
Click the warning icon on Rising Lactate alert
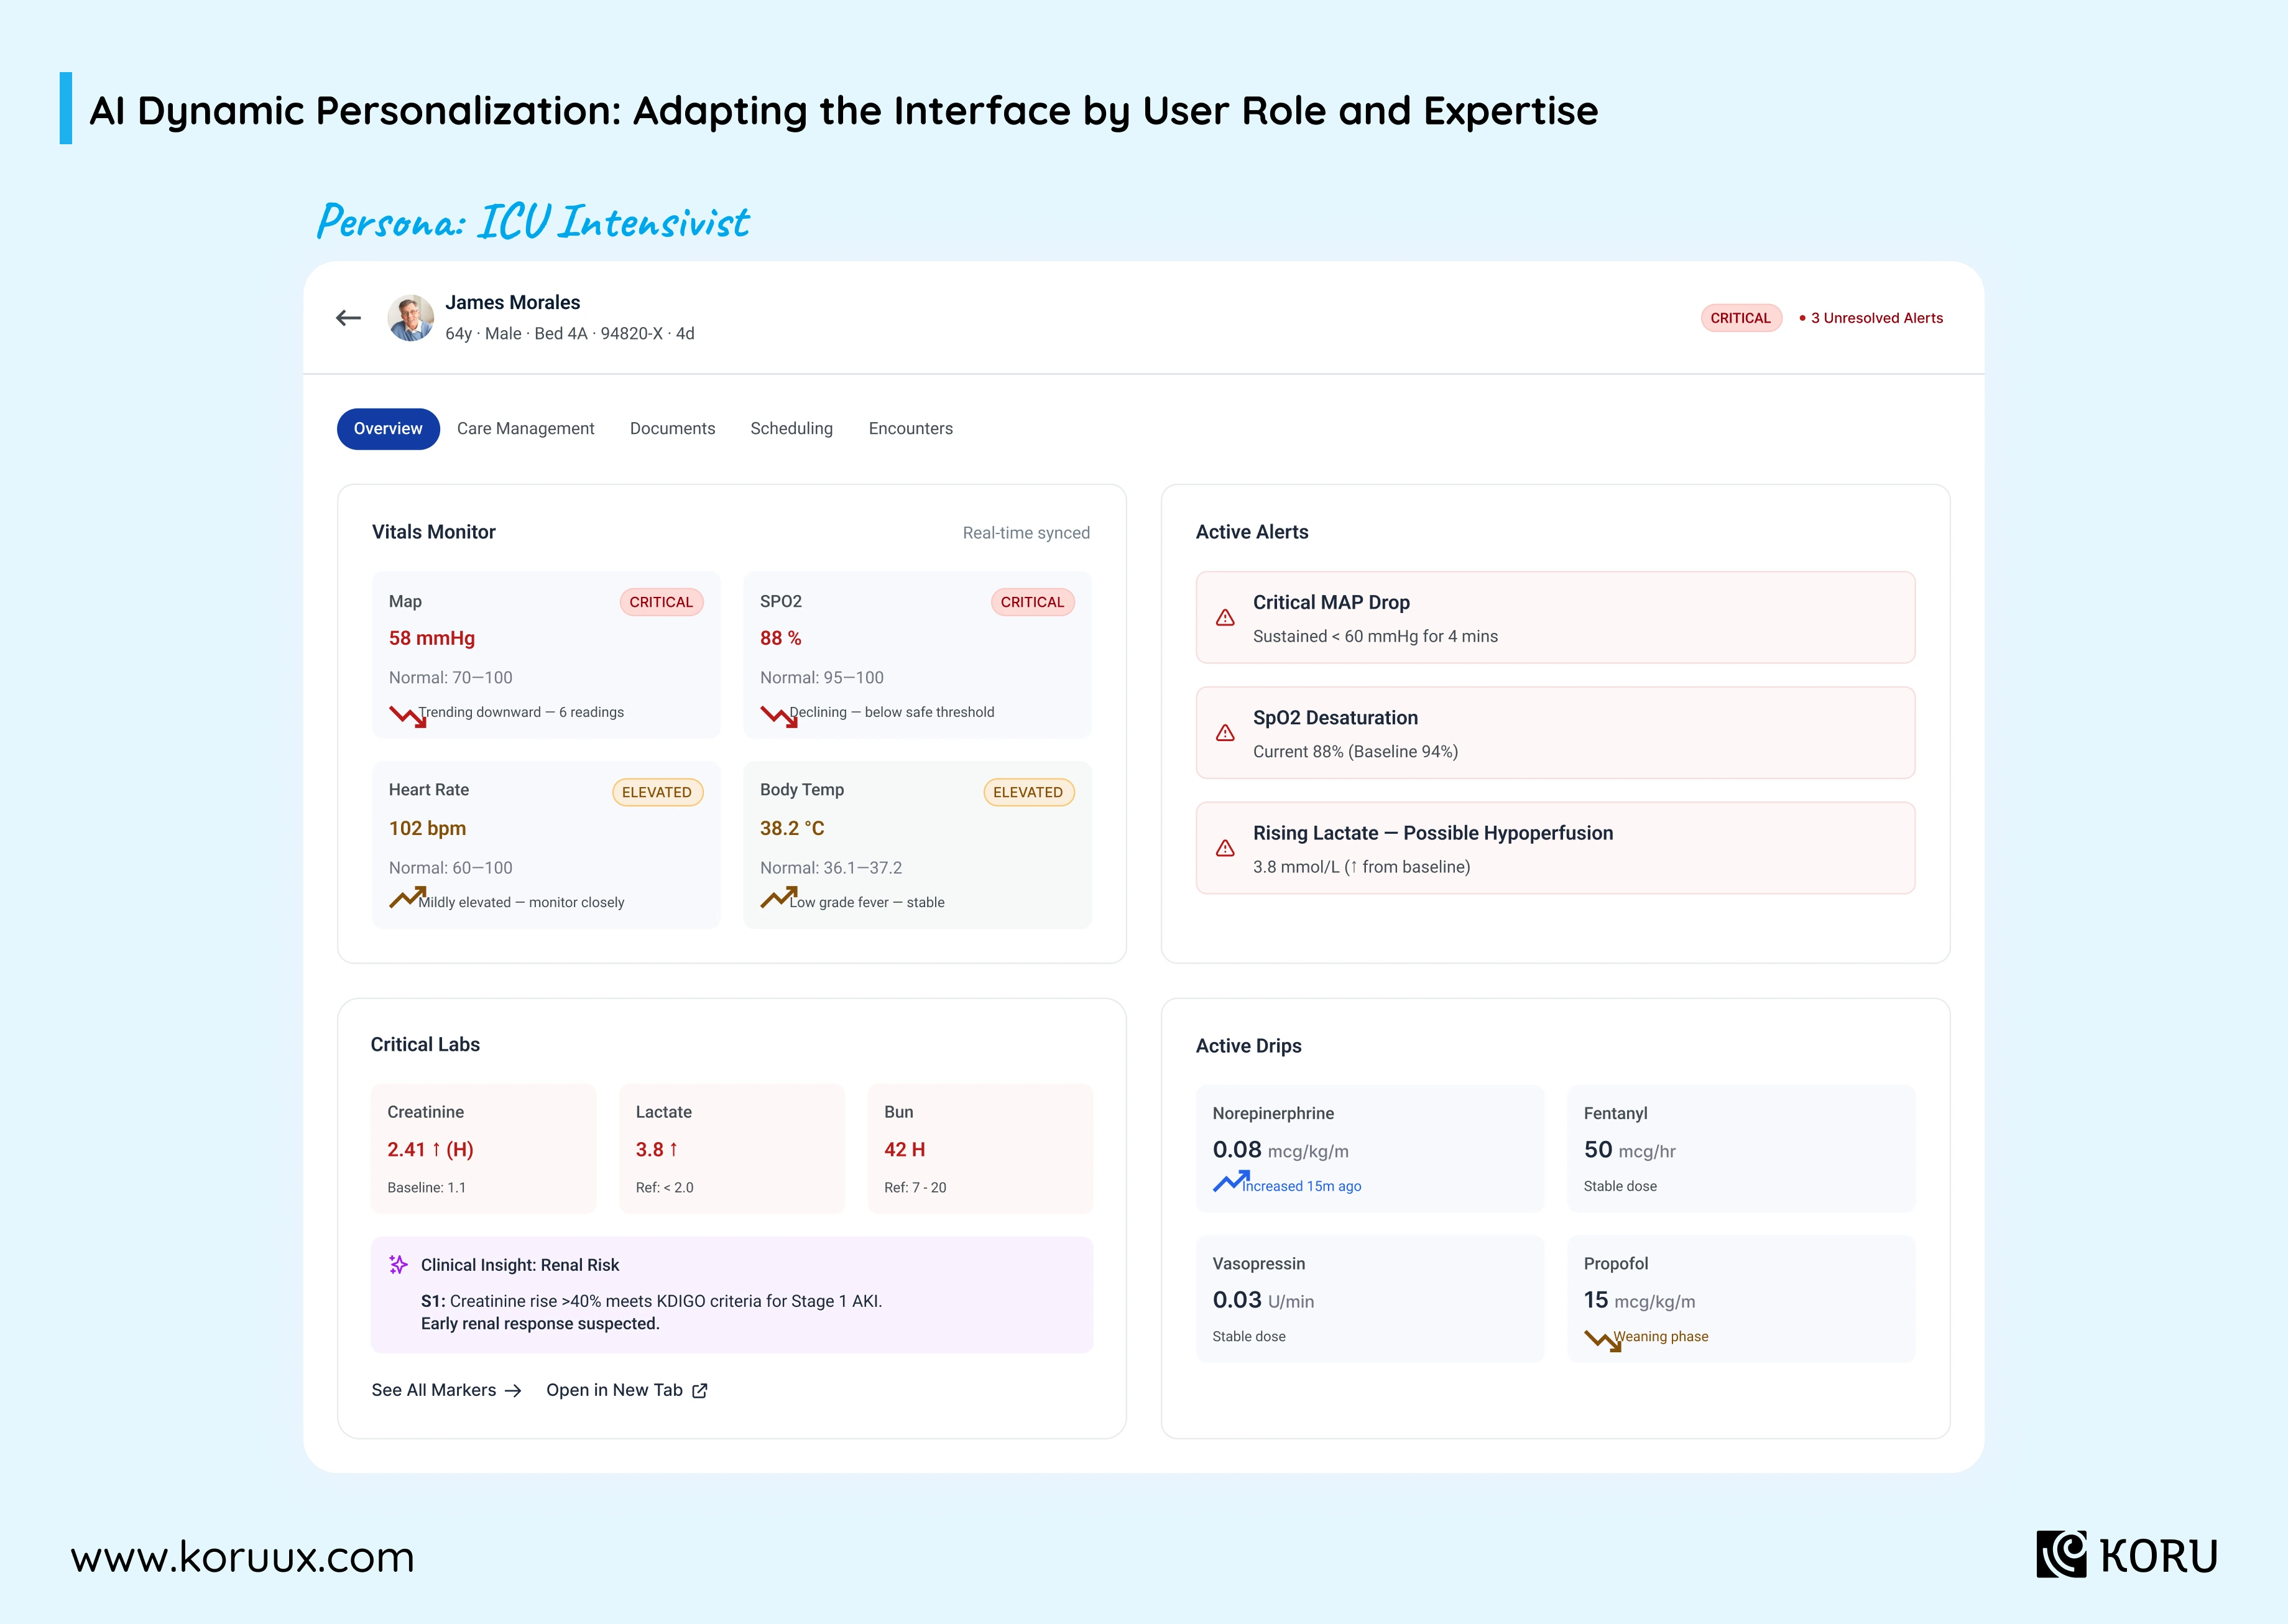point(1225,848)
